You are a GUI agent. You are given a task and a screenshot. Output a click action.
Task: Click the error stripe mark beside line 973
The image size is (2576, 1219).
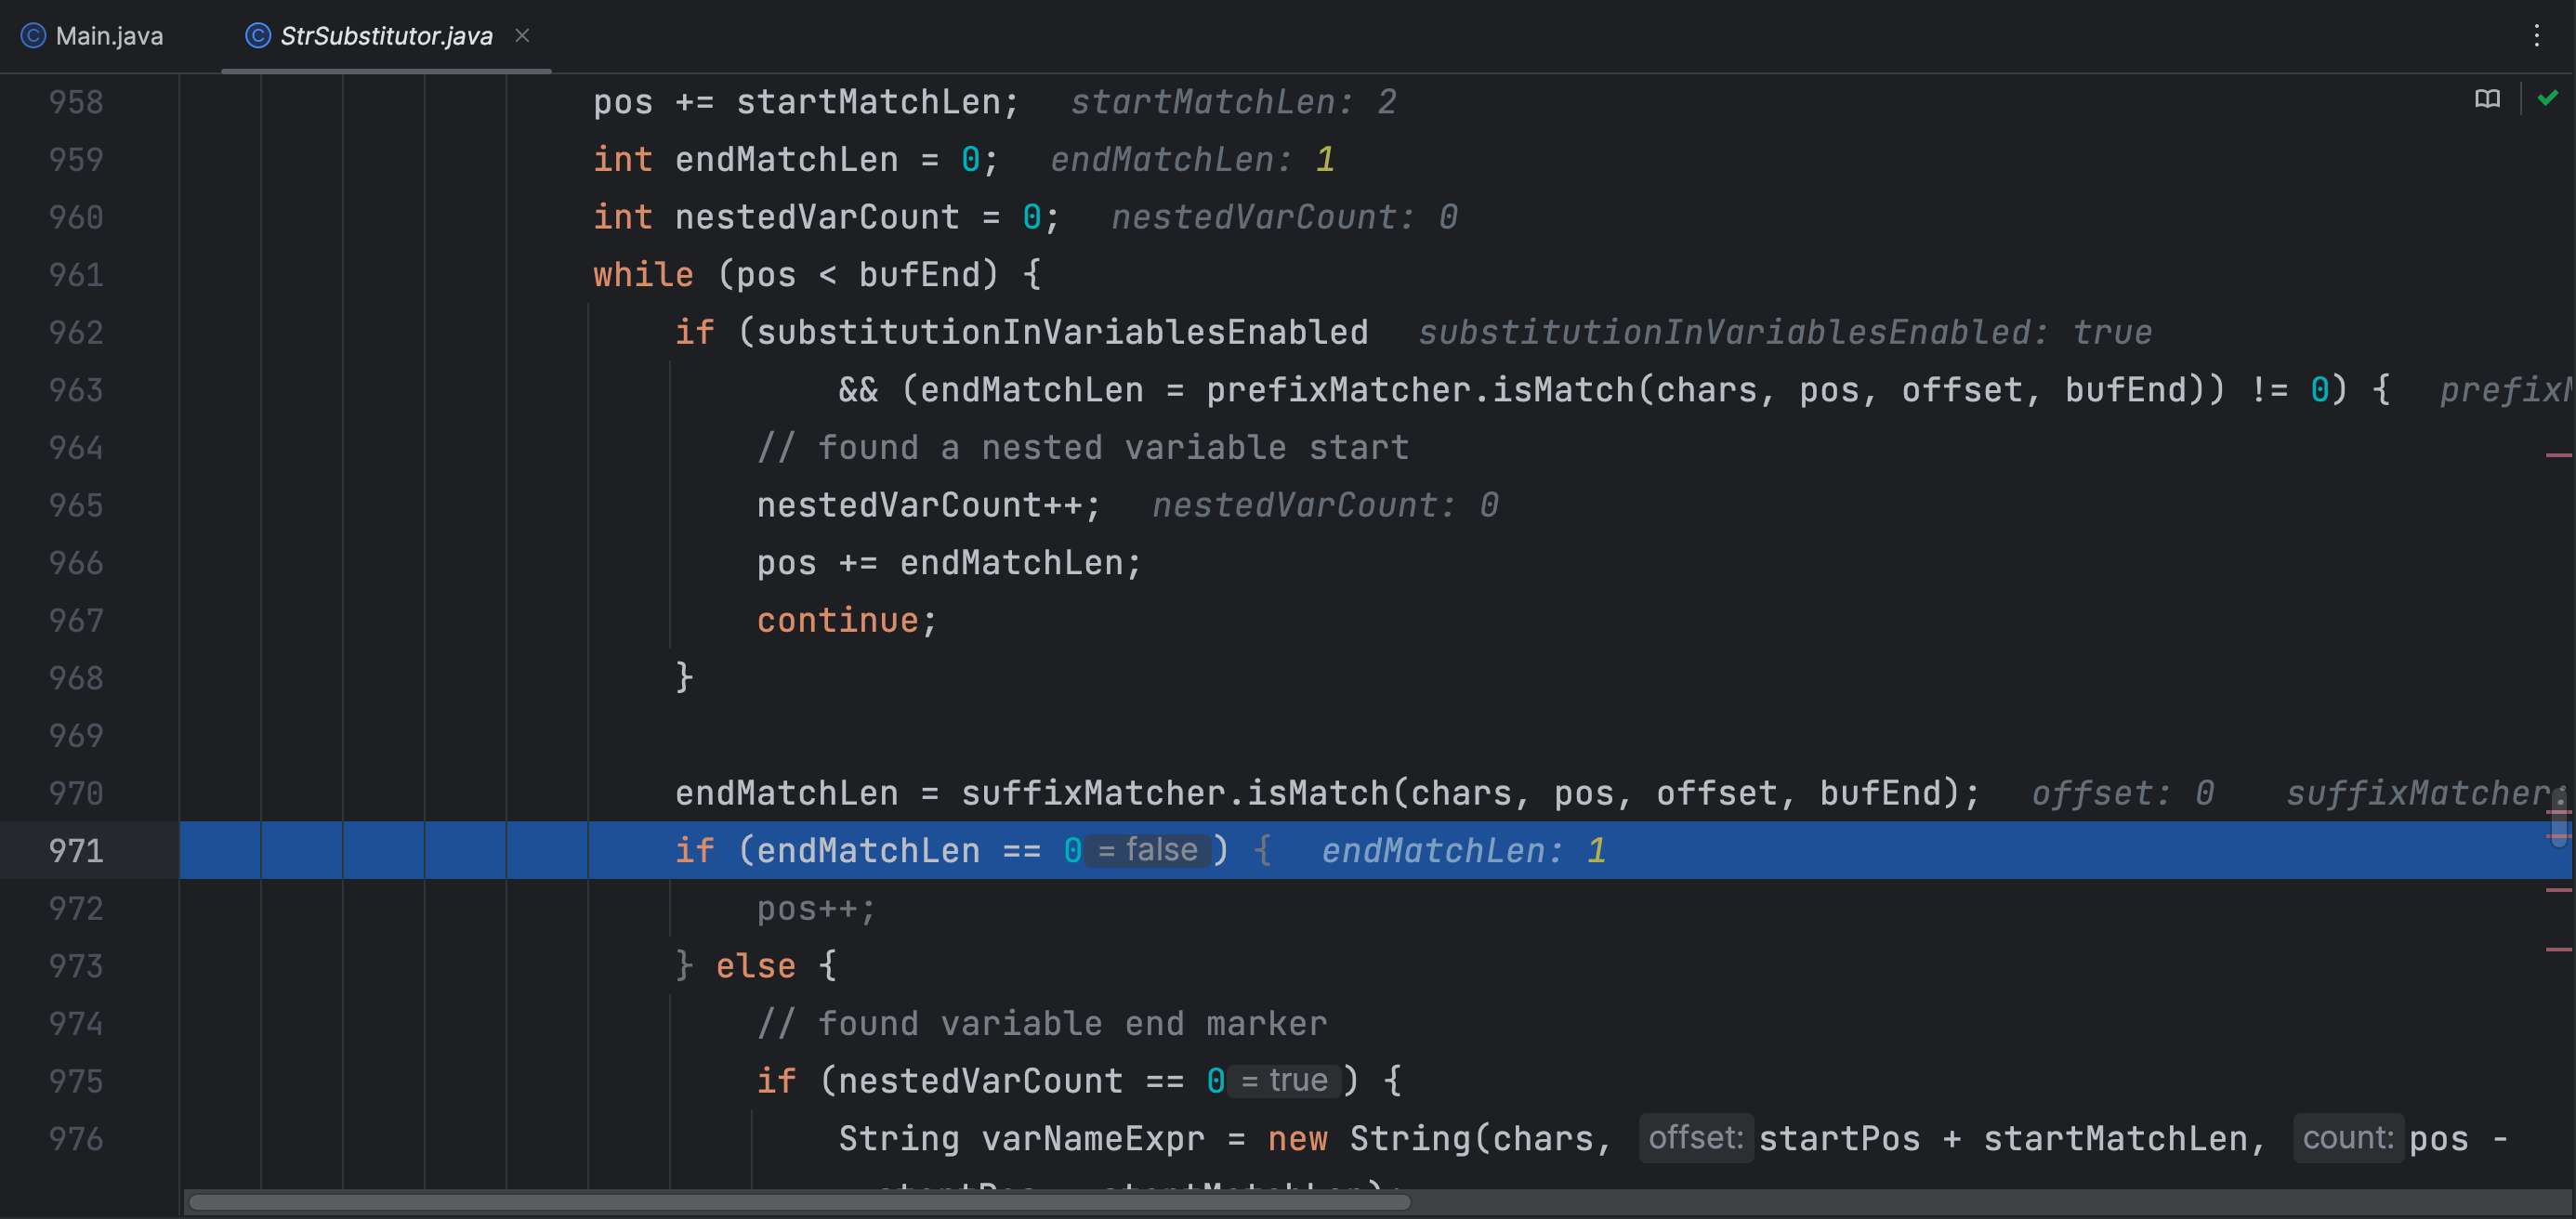coord(2557,949)
